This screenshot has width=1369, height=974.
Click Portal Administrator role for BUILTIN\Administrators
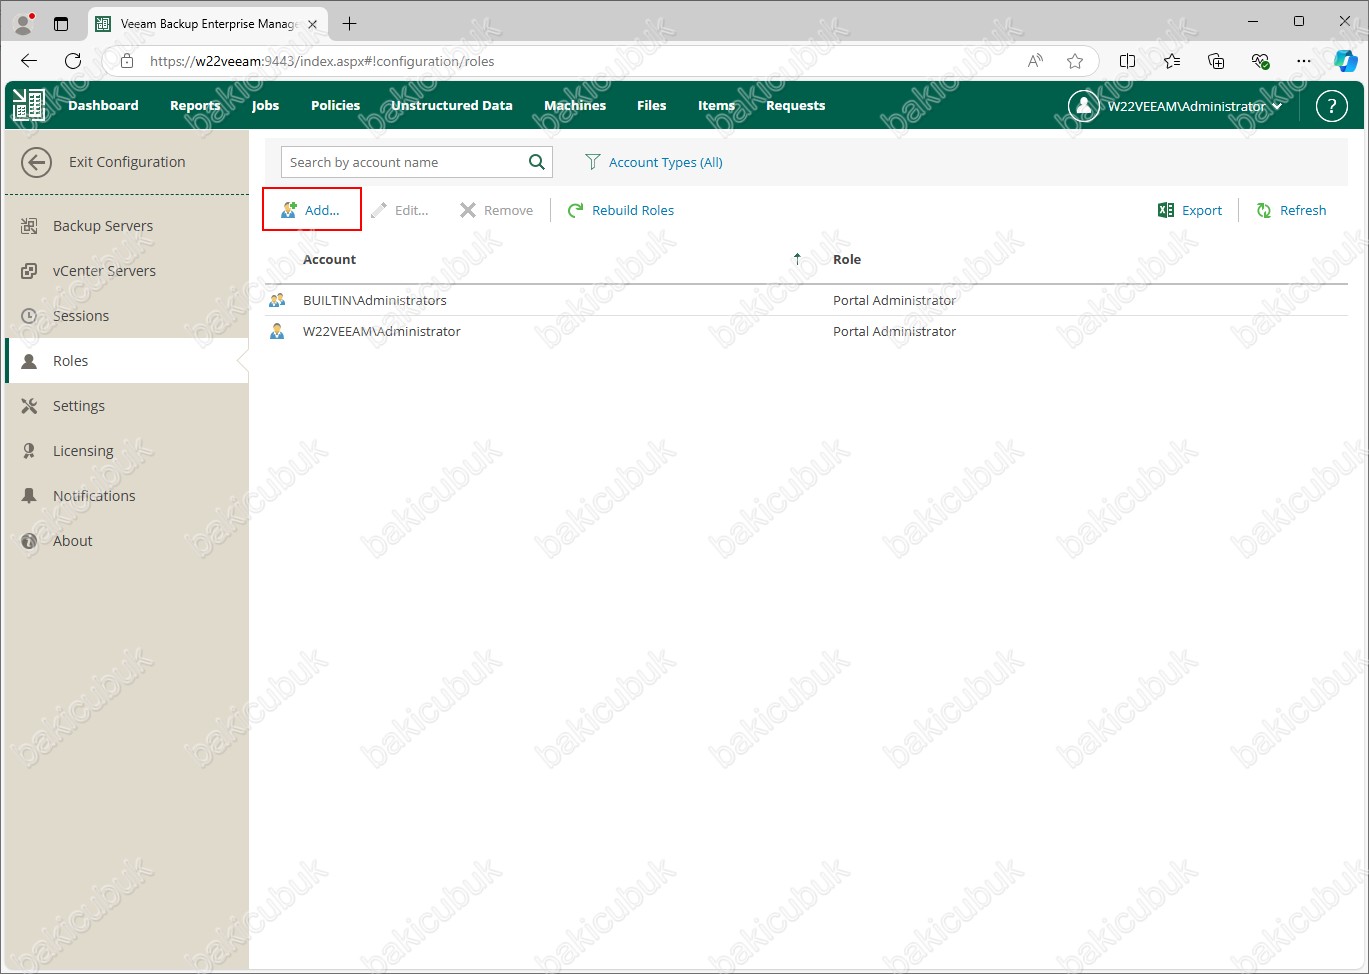pyautogui.click(x=894, y=300)
